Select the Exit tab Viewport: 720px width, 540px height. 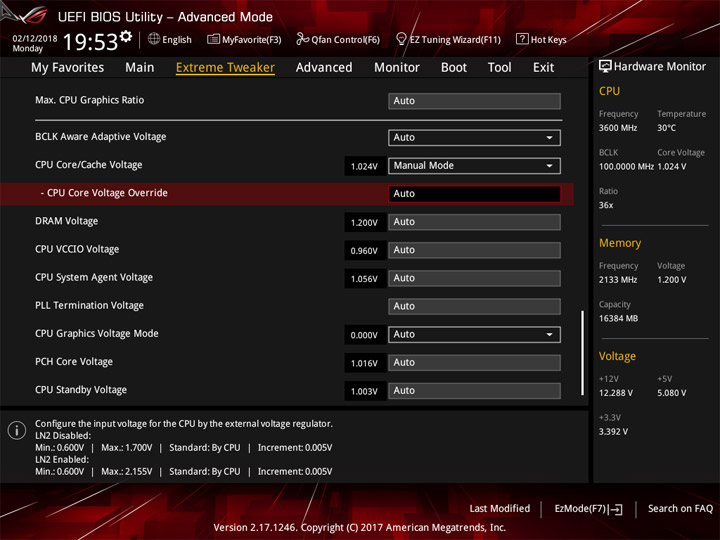pos(543,68)
